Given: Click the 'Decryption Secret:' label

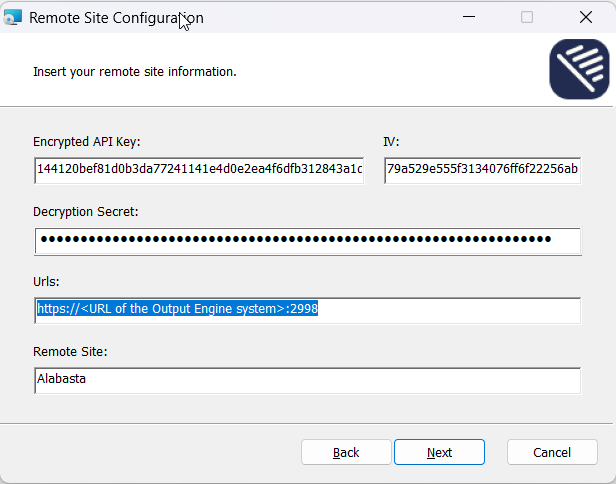Looking at the screenshot, I should [86, 212].
